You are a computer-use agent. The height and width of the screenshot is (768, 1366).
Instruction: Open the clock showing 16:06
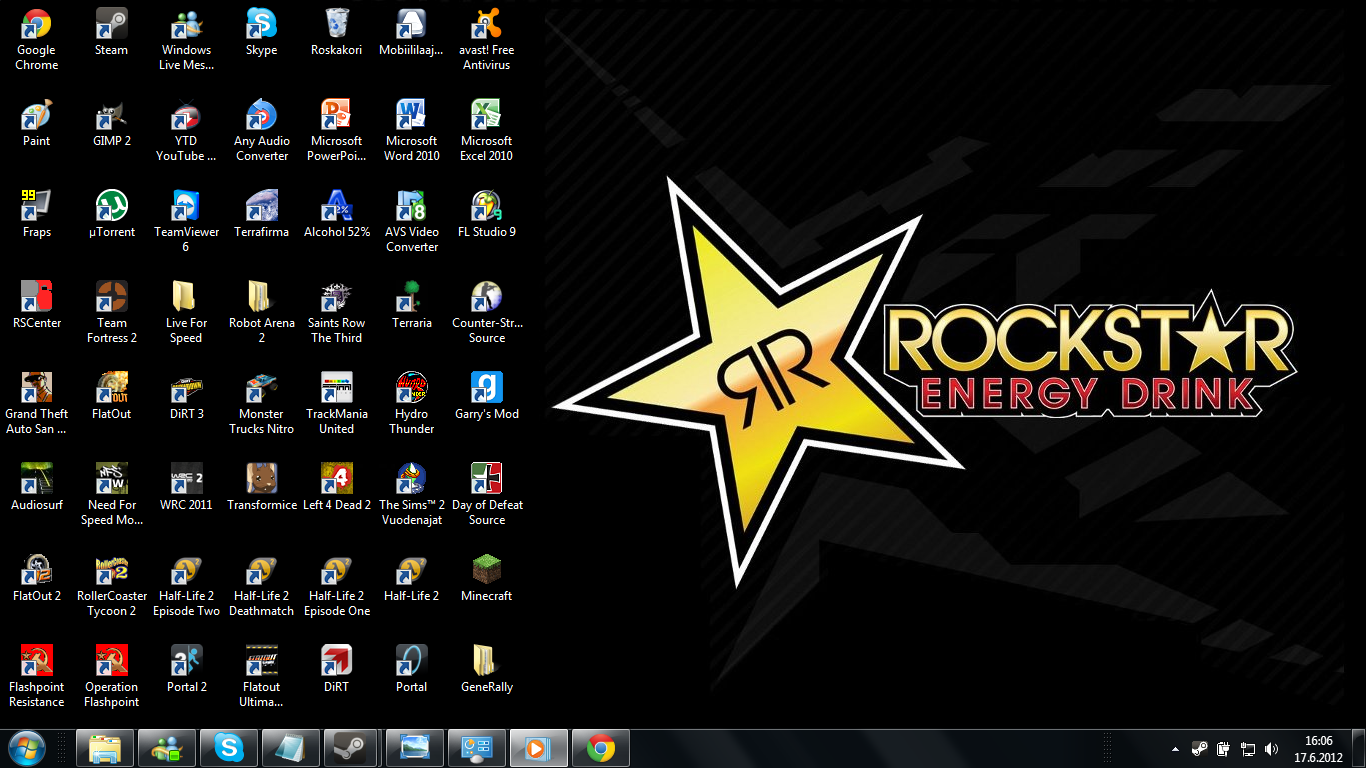[1319, 749]
